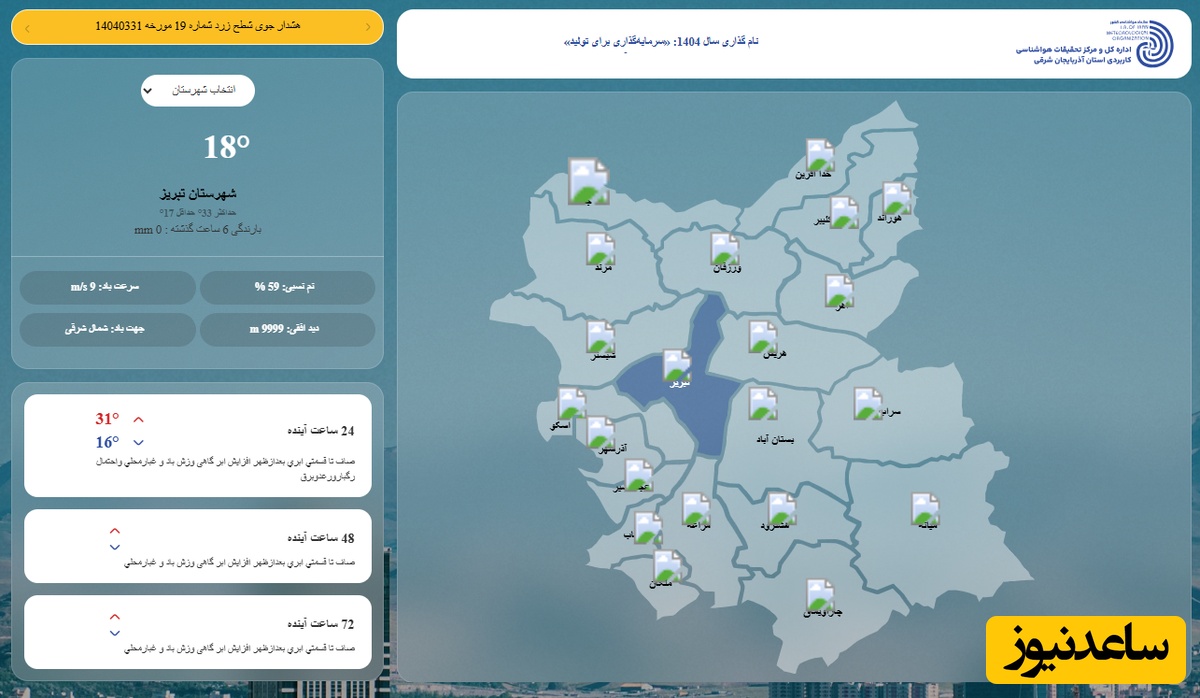
Task: Open the county selection dropdown (انتخاب شهرستان)
Action: [198, 90]
